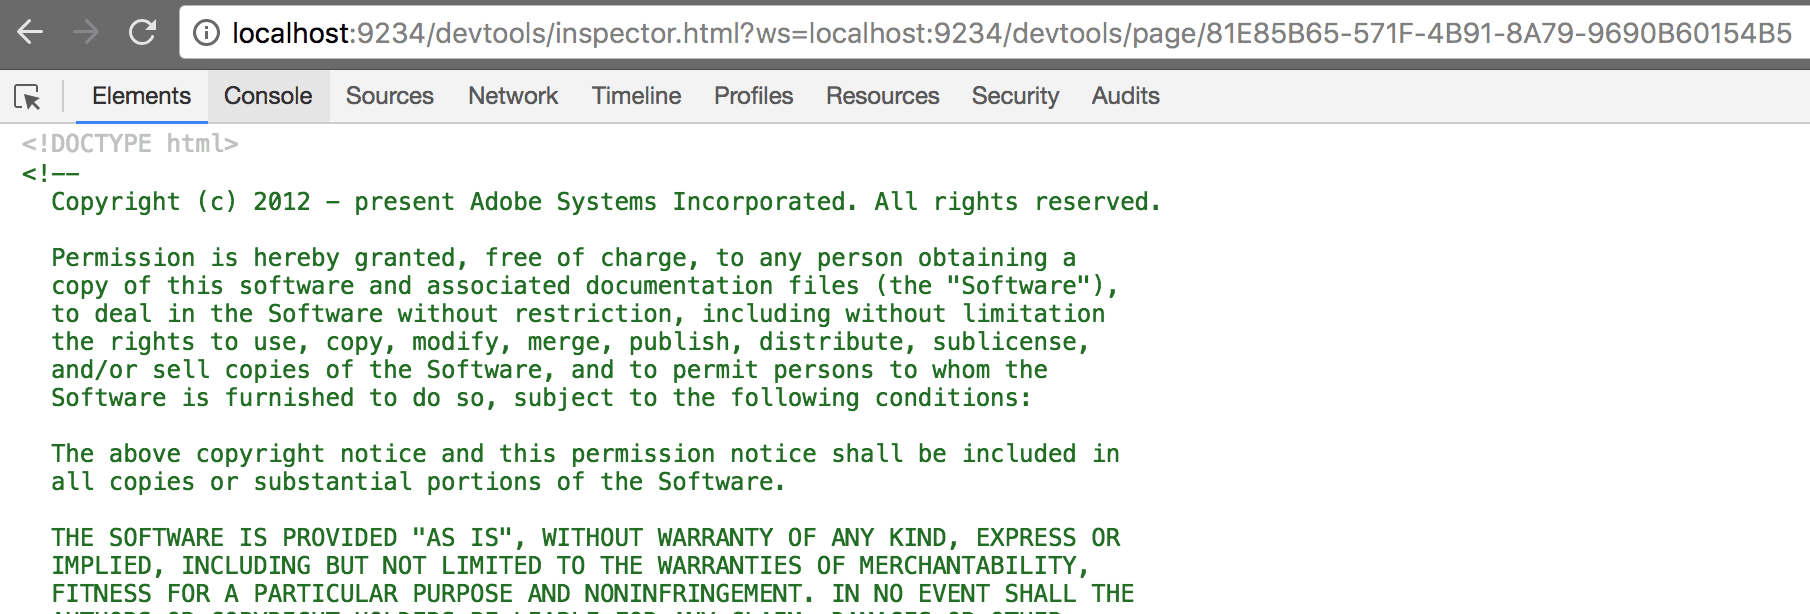This screenshot has height=614, width=1810.
Task: Select the comment opening <!-- line
Action: pyautogui.click(x=51, y=173)
